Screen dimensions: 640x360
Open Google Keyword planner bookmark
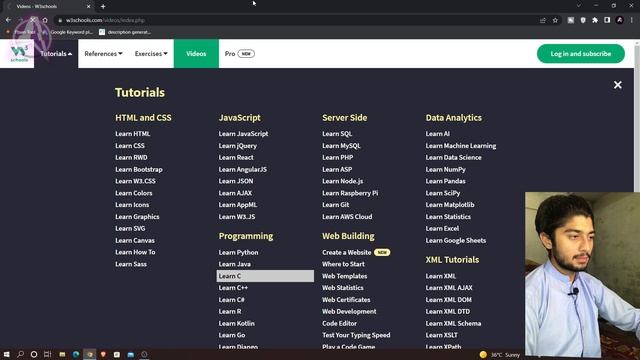pos(68,32)
